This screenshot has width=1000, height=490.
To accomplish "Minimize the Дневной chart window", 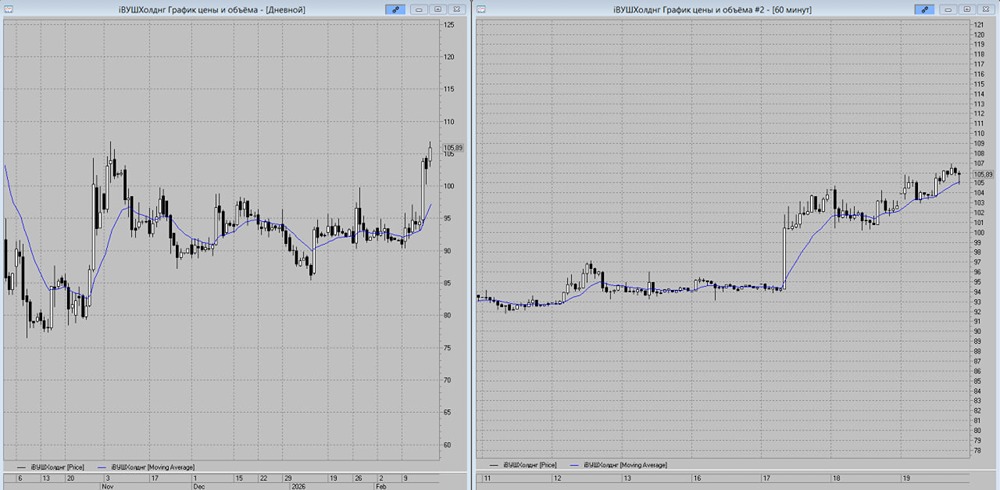I will (x=419, y=9).
